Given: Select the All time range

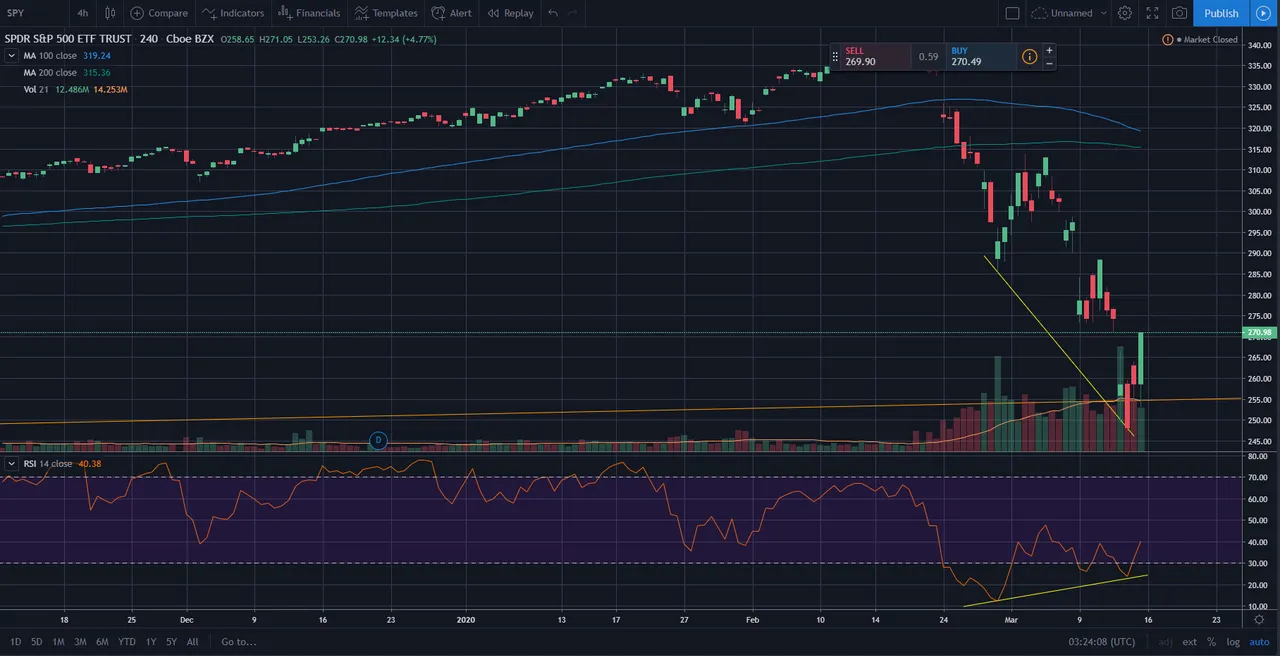Looking at the screenshot, I should [192, 642].
